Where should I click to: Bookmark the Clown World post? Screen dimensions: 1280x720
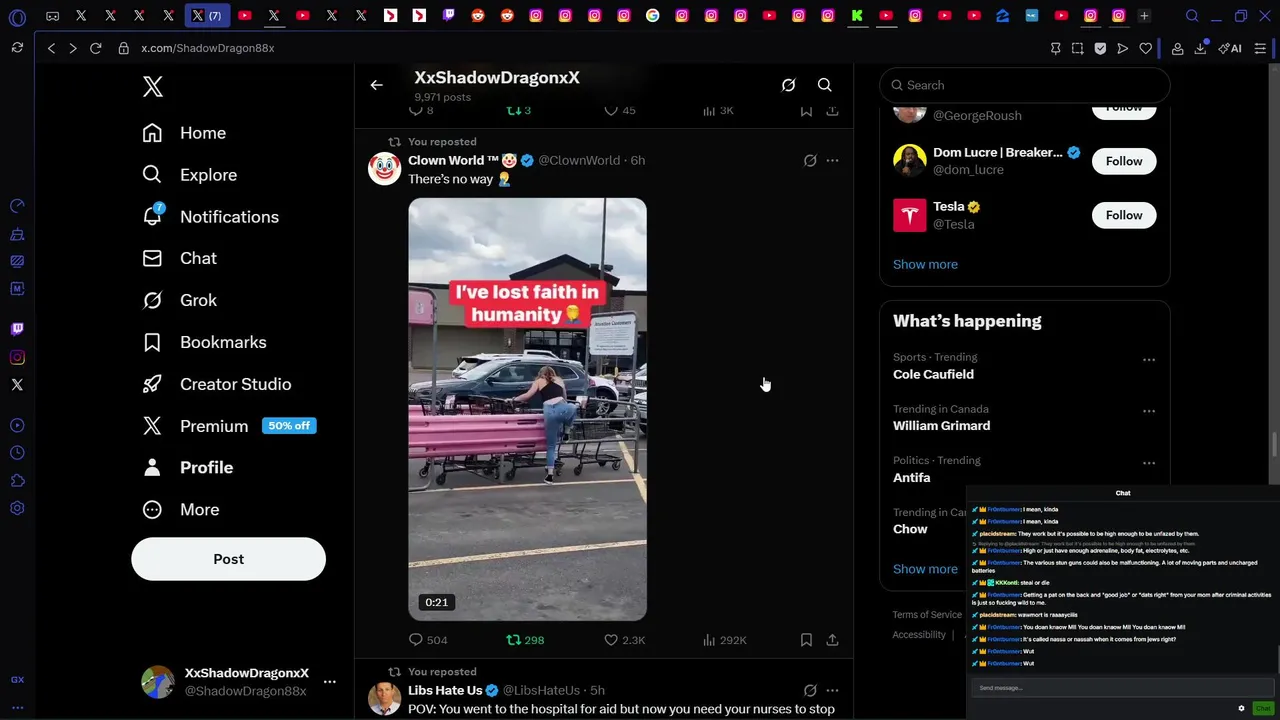coord(806,640)
